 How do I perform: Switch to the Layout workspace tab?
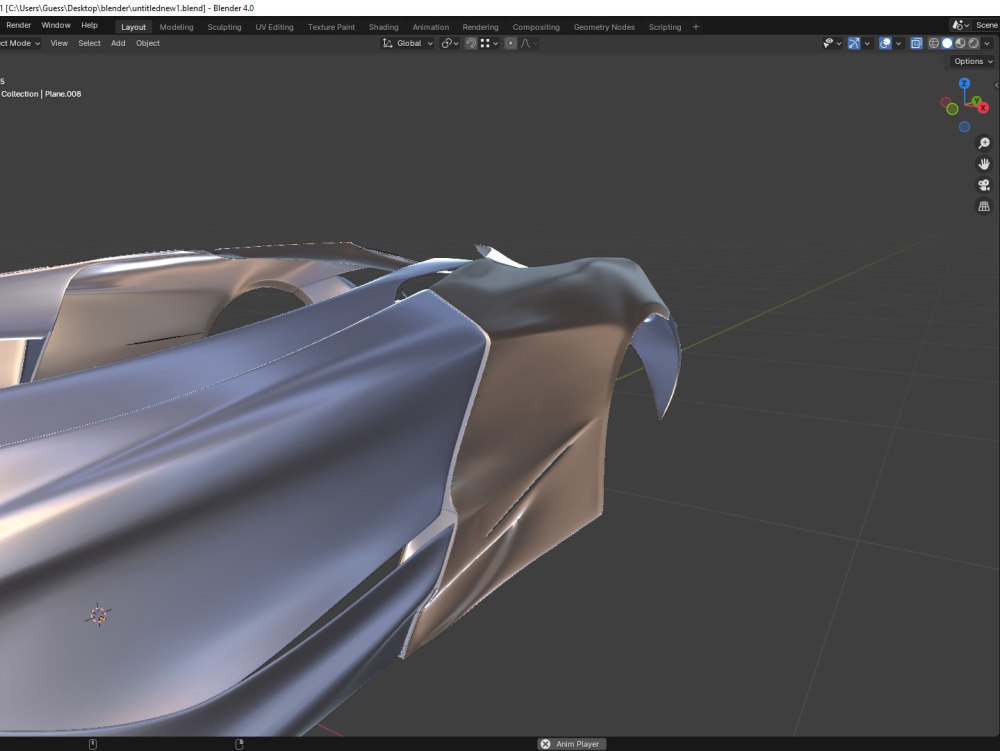(133, 27)
